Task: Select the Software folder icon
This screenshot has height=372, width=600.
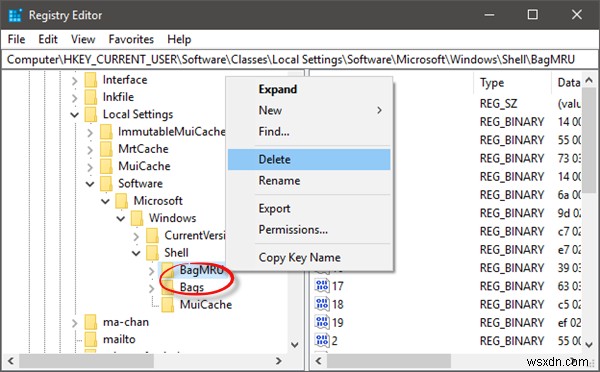Action: pos(106,184)
